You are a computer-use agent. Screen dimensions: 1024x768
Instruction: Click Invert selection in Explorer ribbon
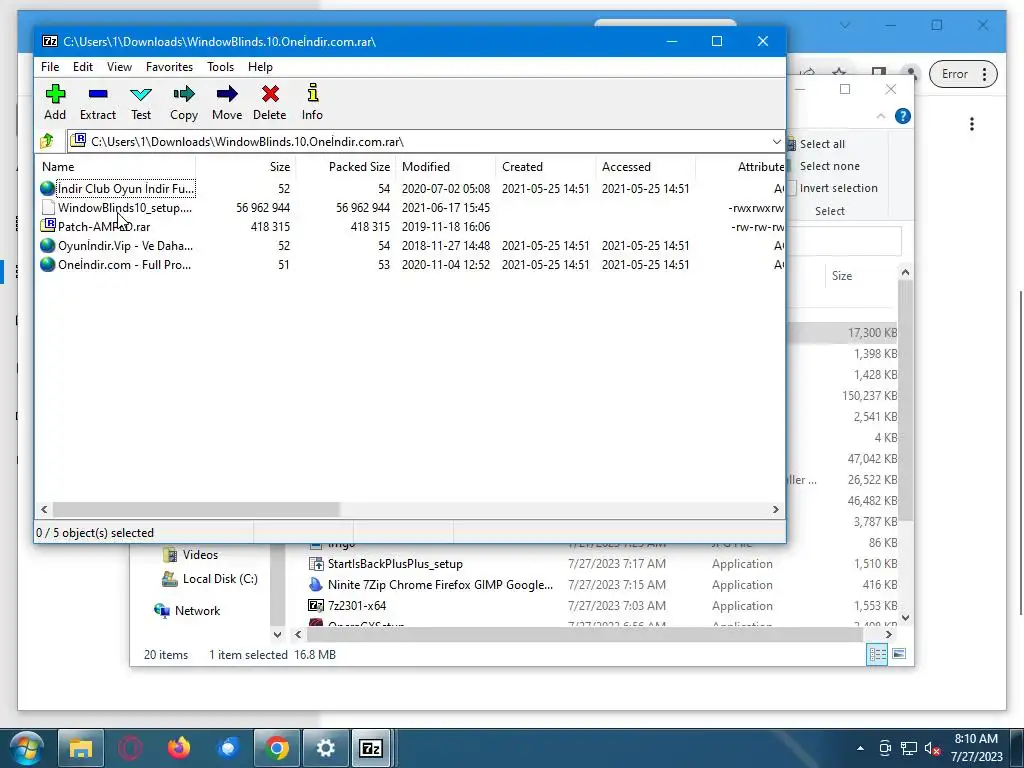click(838, 188)
